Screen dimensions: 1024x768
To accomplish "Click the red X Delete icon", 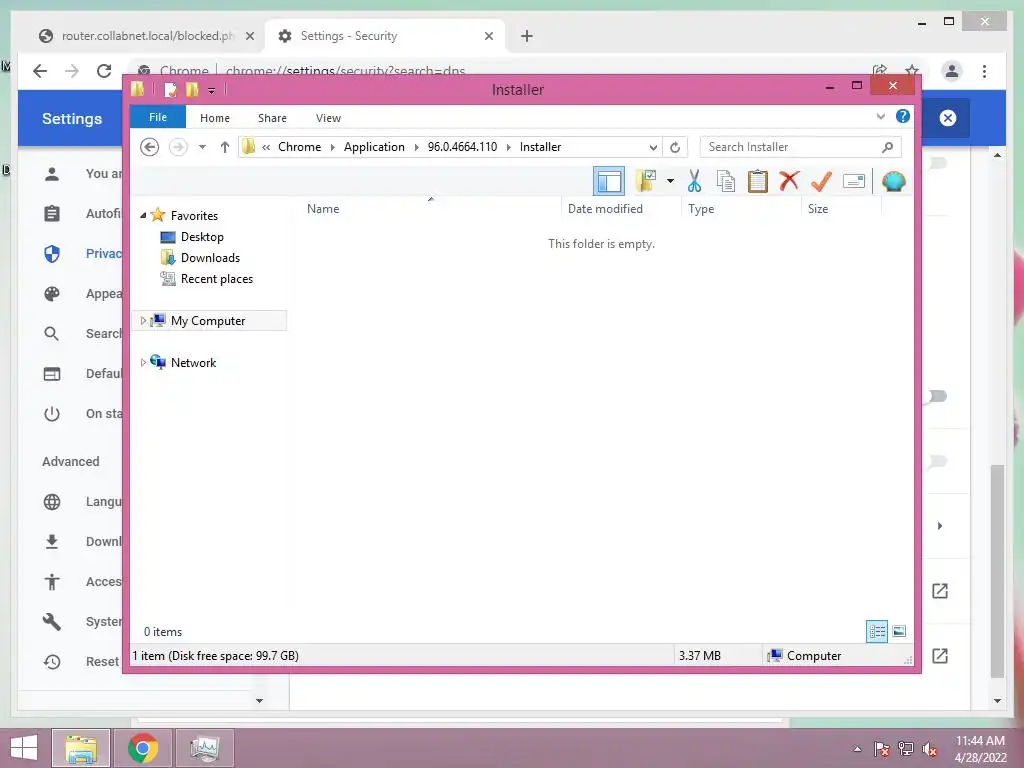I will tap(789, 180).
